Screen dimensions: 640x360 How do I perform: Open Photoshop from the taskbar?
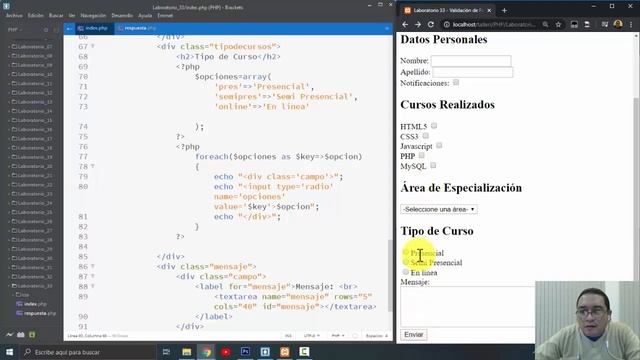point(245,352)
